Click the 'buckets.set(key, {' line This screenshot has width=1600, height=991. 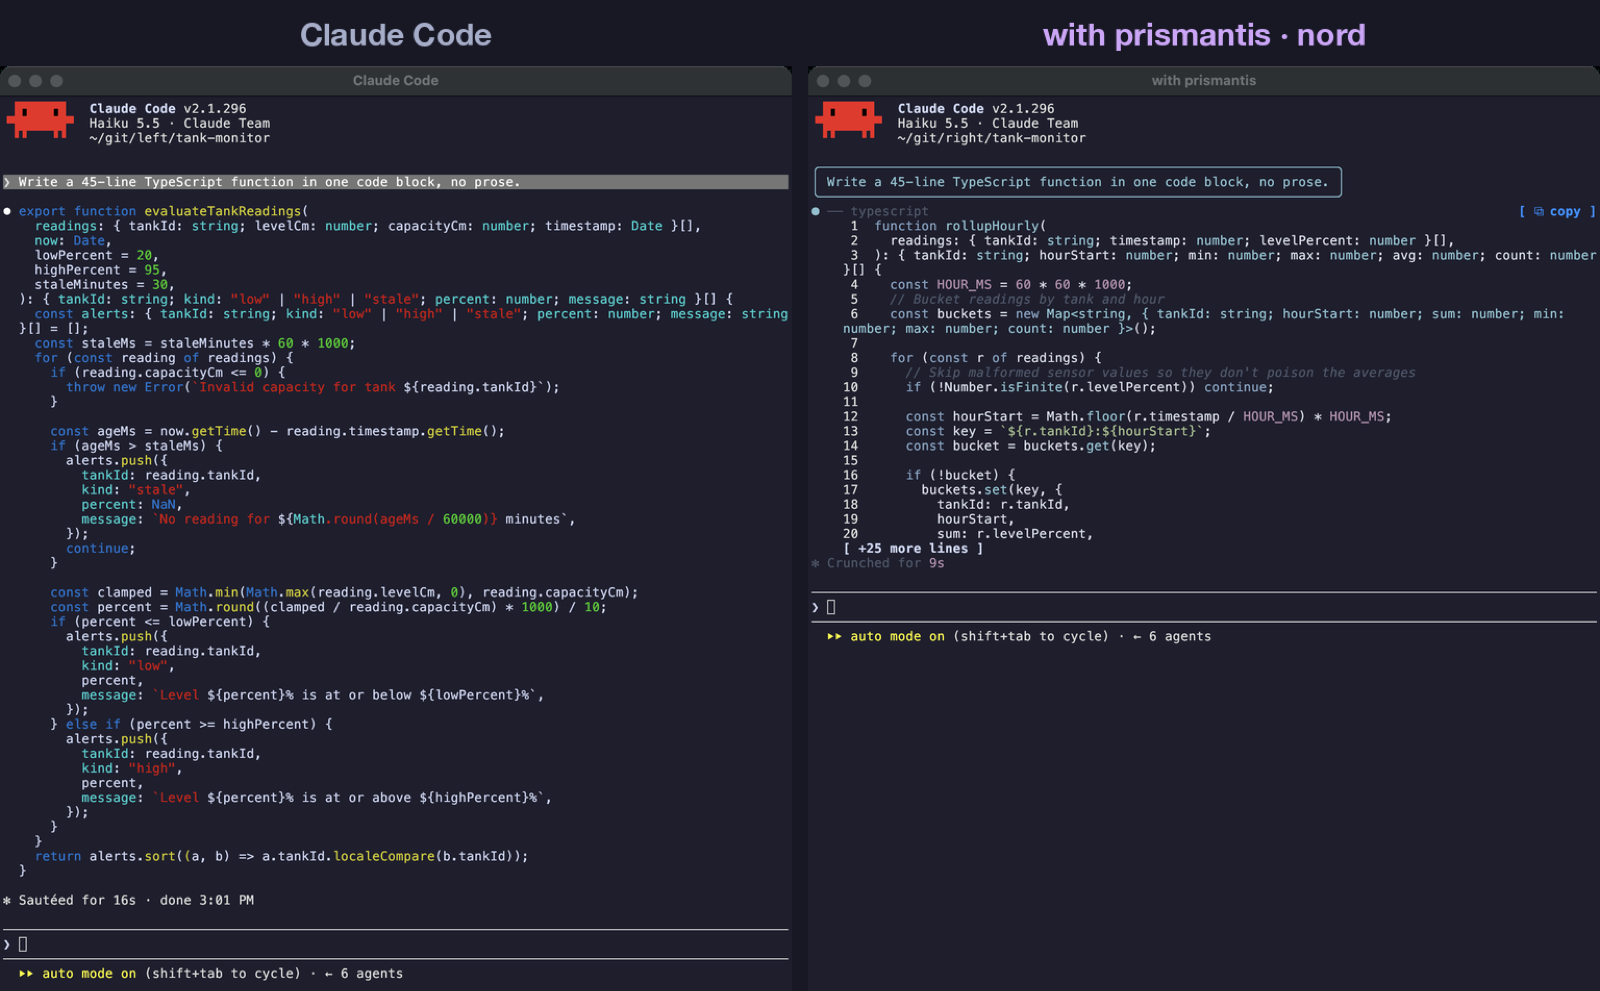coord(992,490)
